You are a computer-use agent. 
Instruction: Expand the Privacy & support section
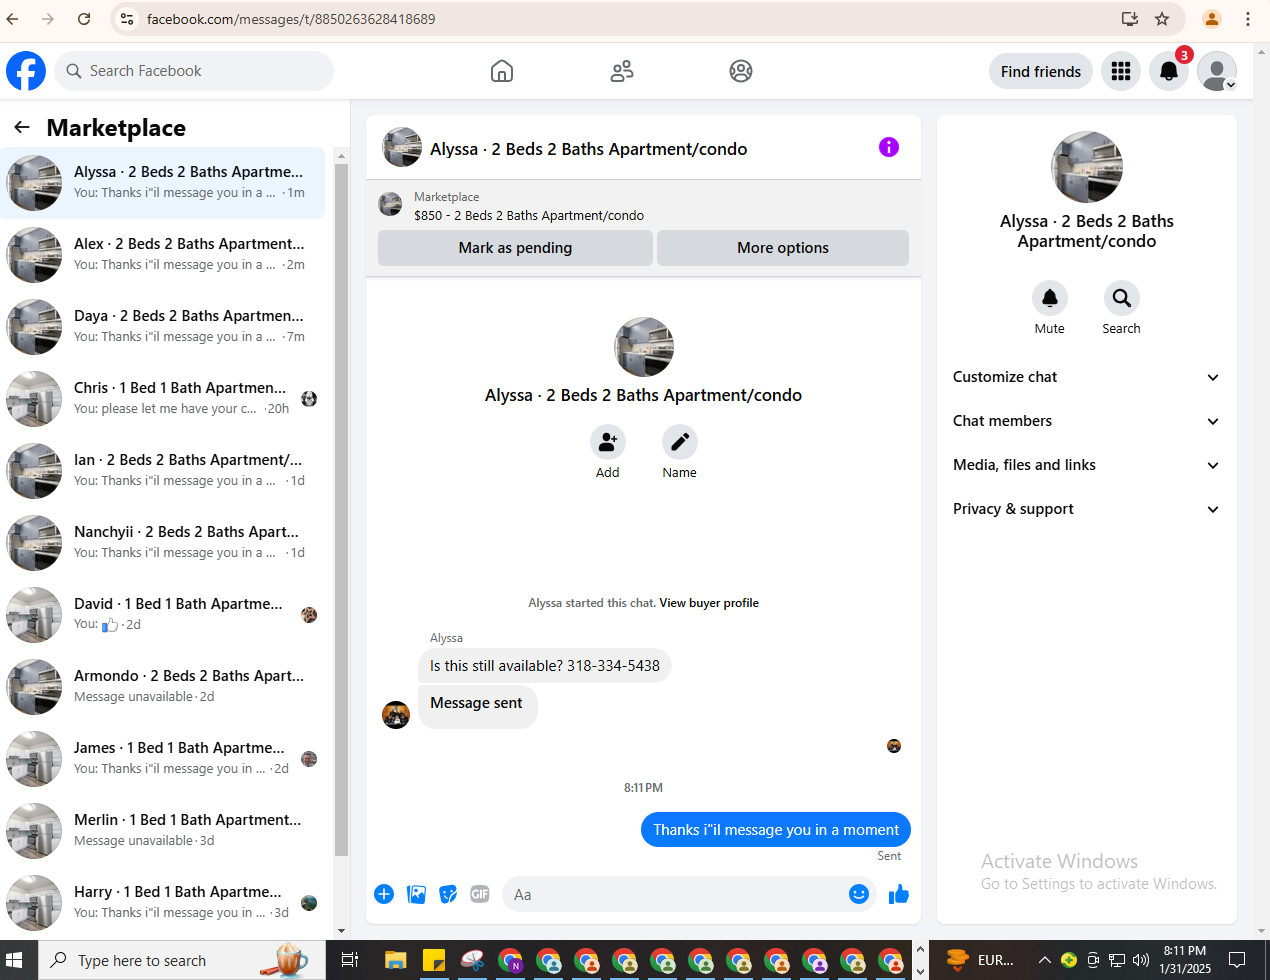coord(1087,509)
